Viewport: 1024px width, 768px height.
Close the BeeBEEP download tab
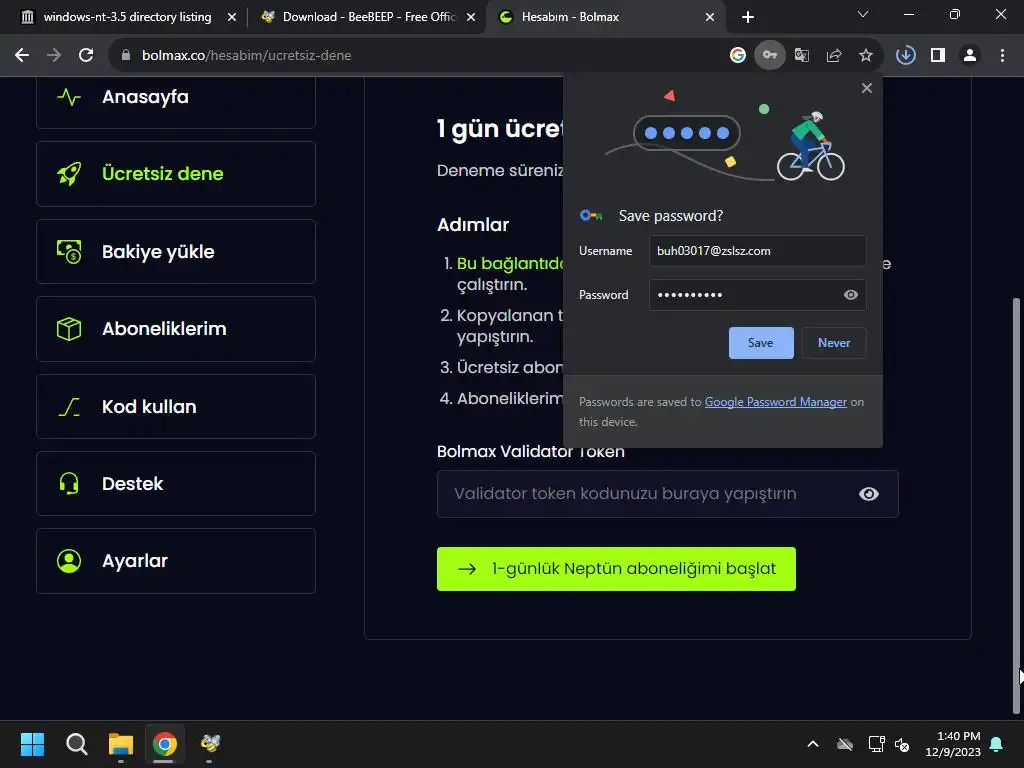471,17
